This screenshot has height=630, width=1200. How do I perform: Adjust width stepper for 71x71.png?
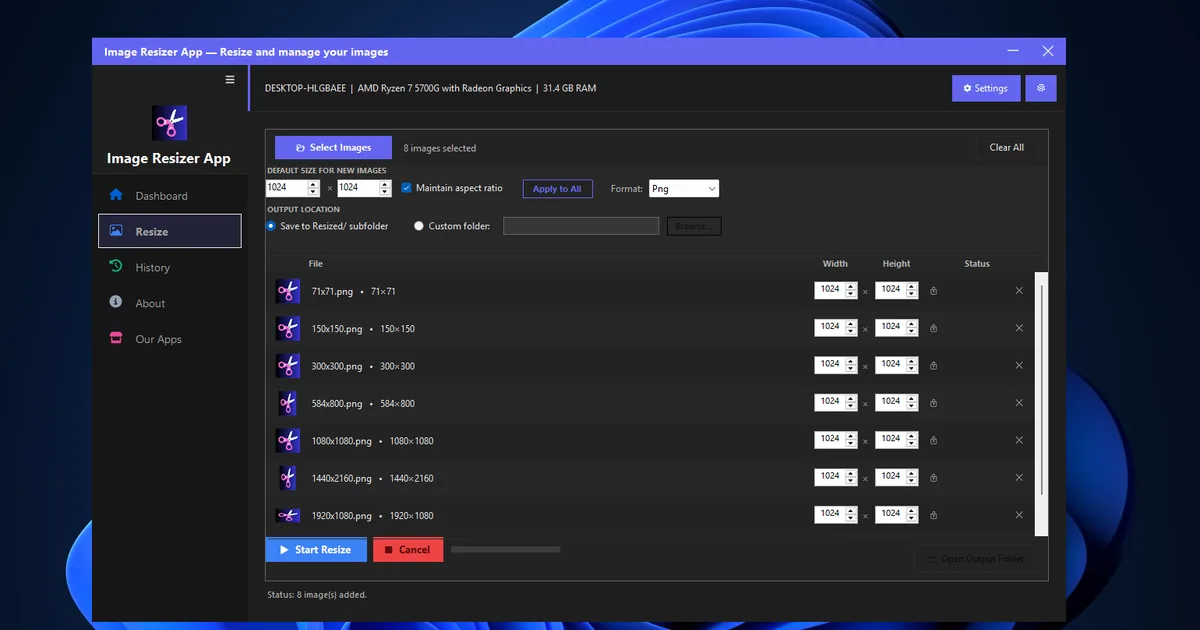pyautogui.click(x=851, y=291)
